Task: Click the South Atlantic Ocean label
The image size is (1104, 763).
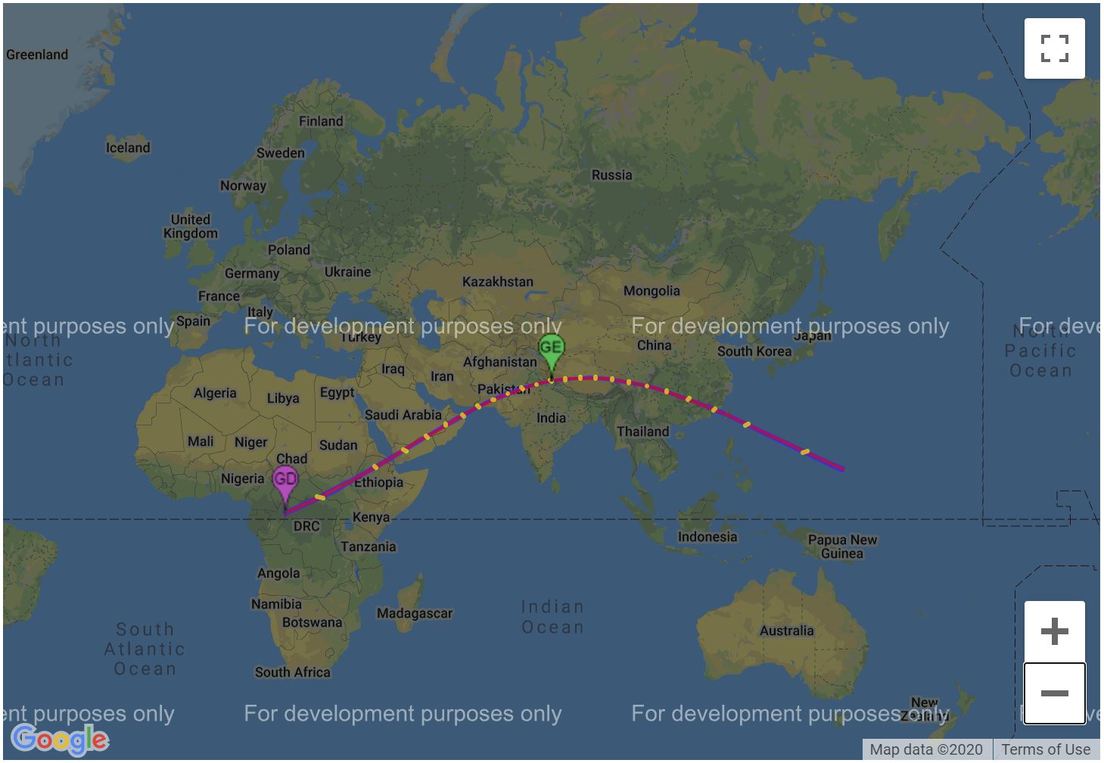Action: coord(145,649)
